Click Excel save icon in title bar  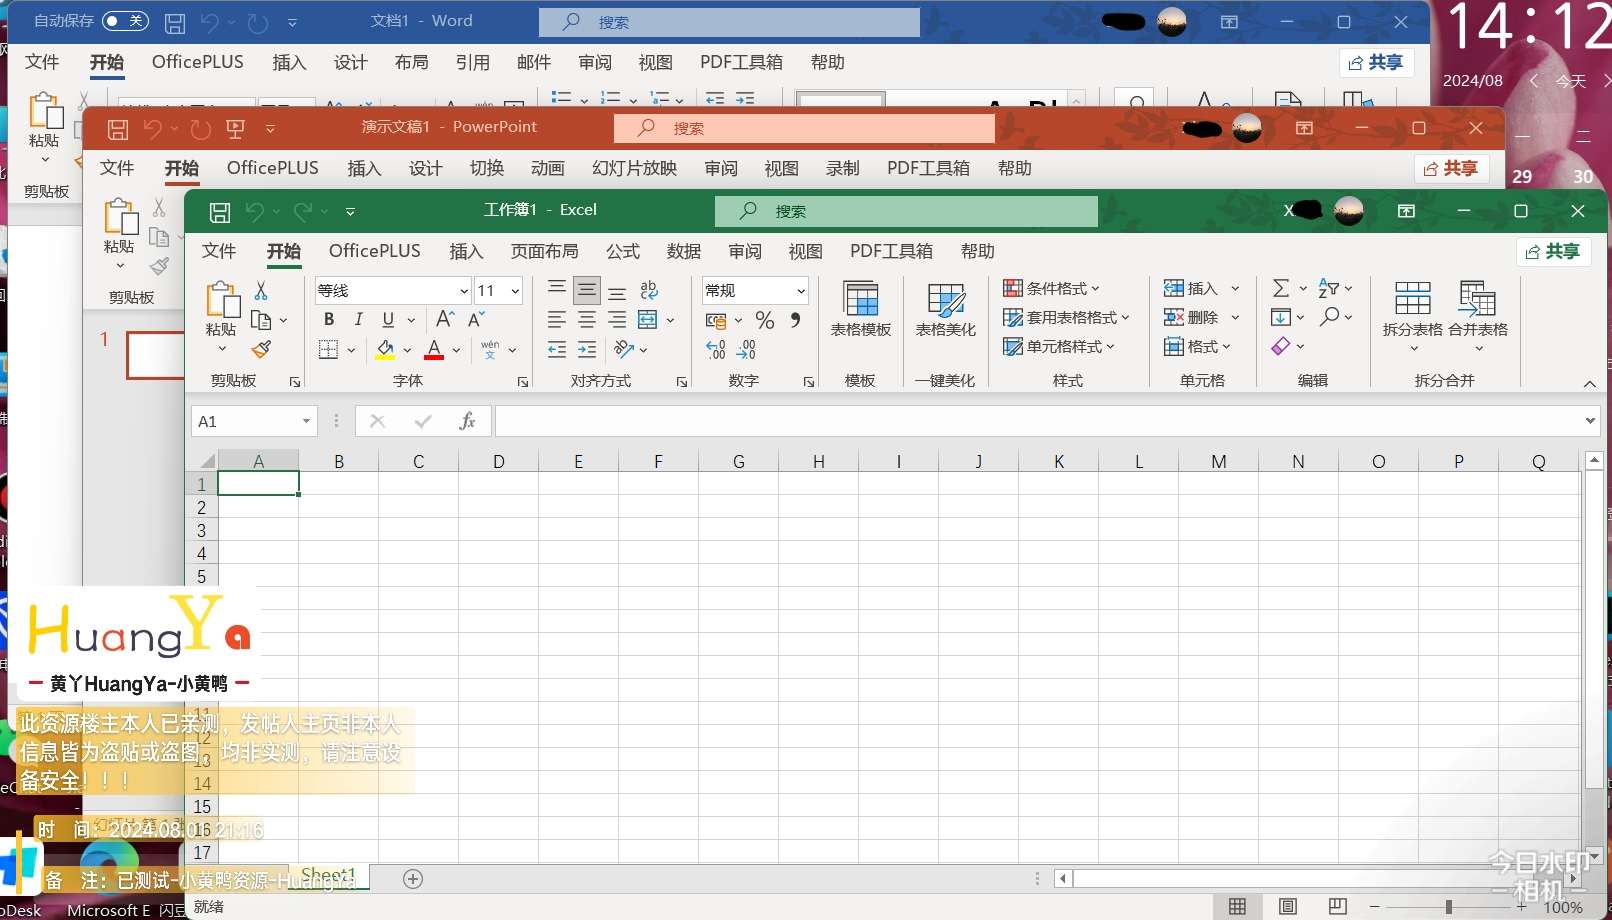pyautogui.click(x=220, y=212)
